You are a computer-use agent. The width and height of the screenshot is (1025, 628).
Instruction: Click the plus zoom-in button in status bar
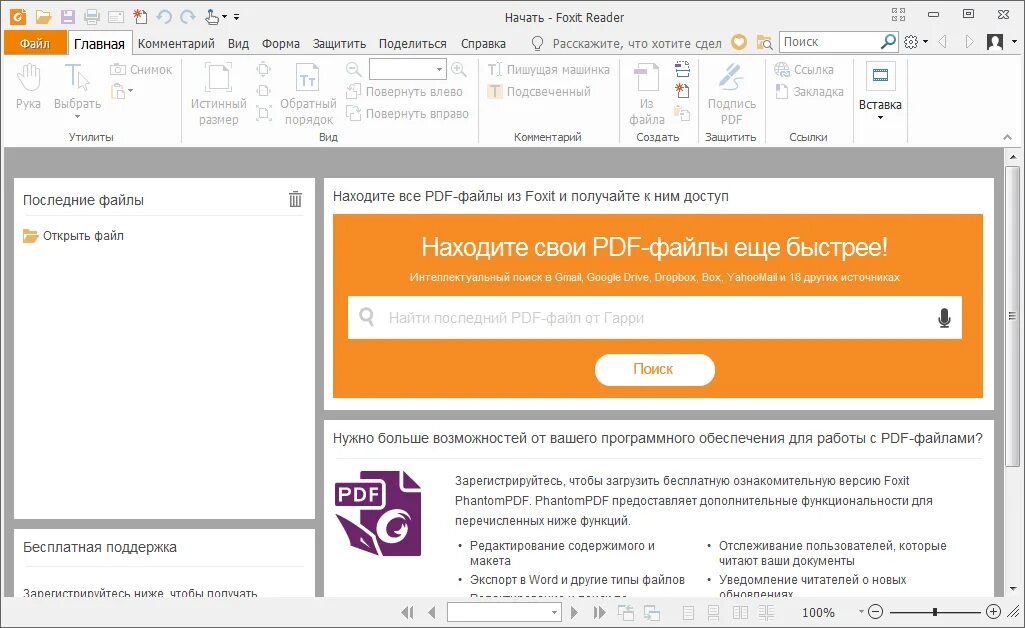pyautogui.click(x=993, y=612)
